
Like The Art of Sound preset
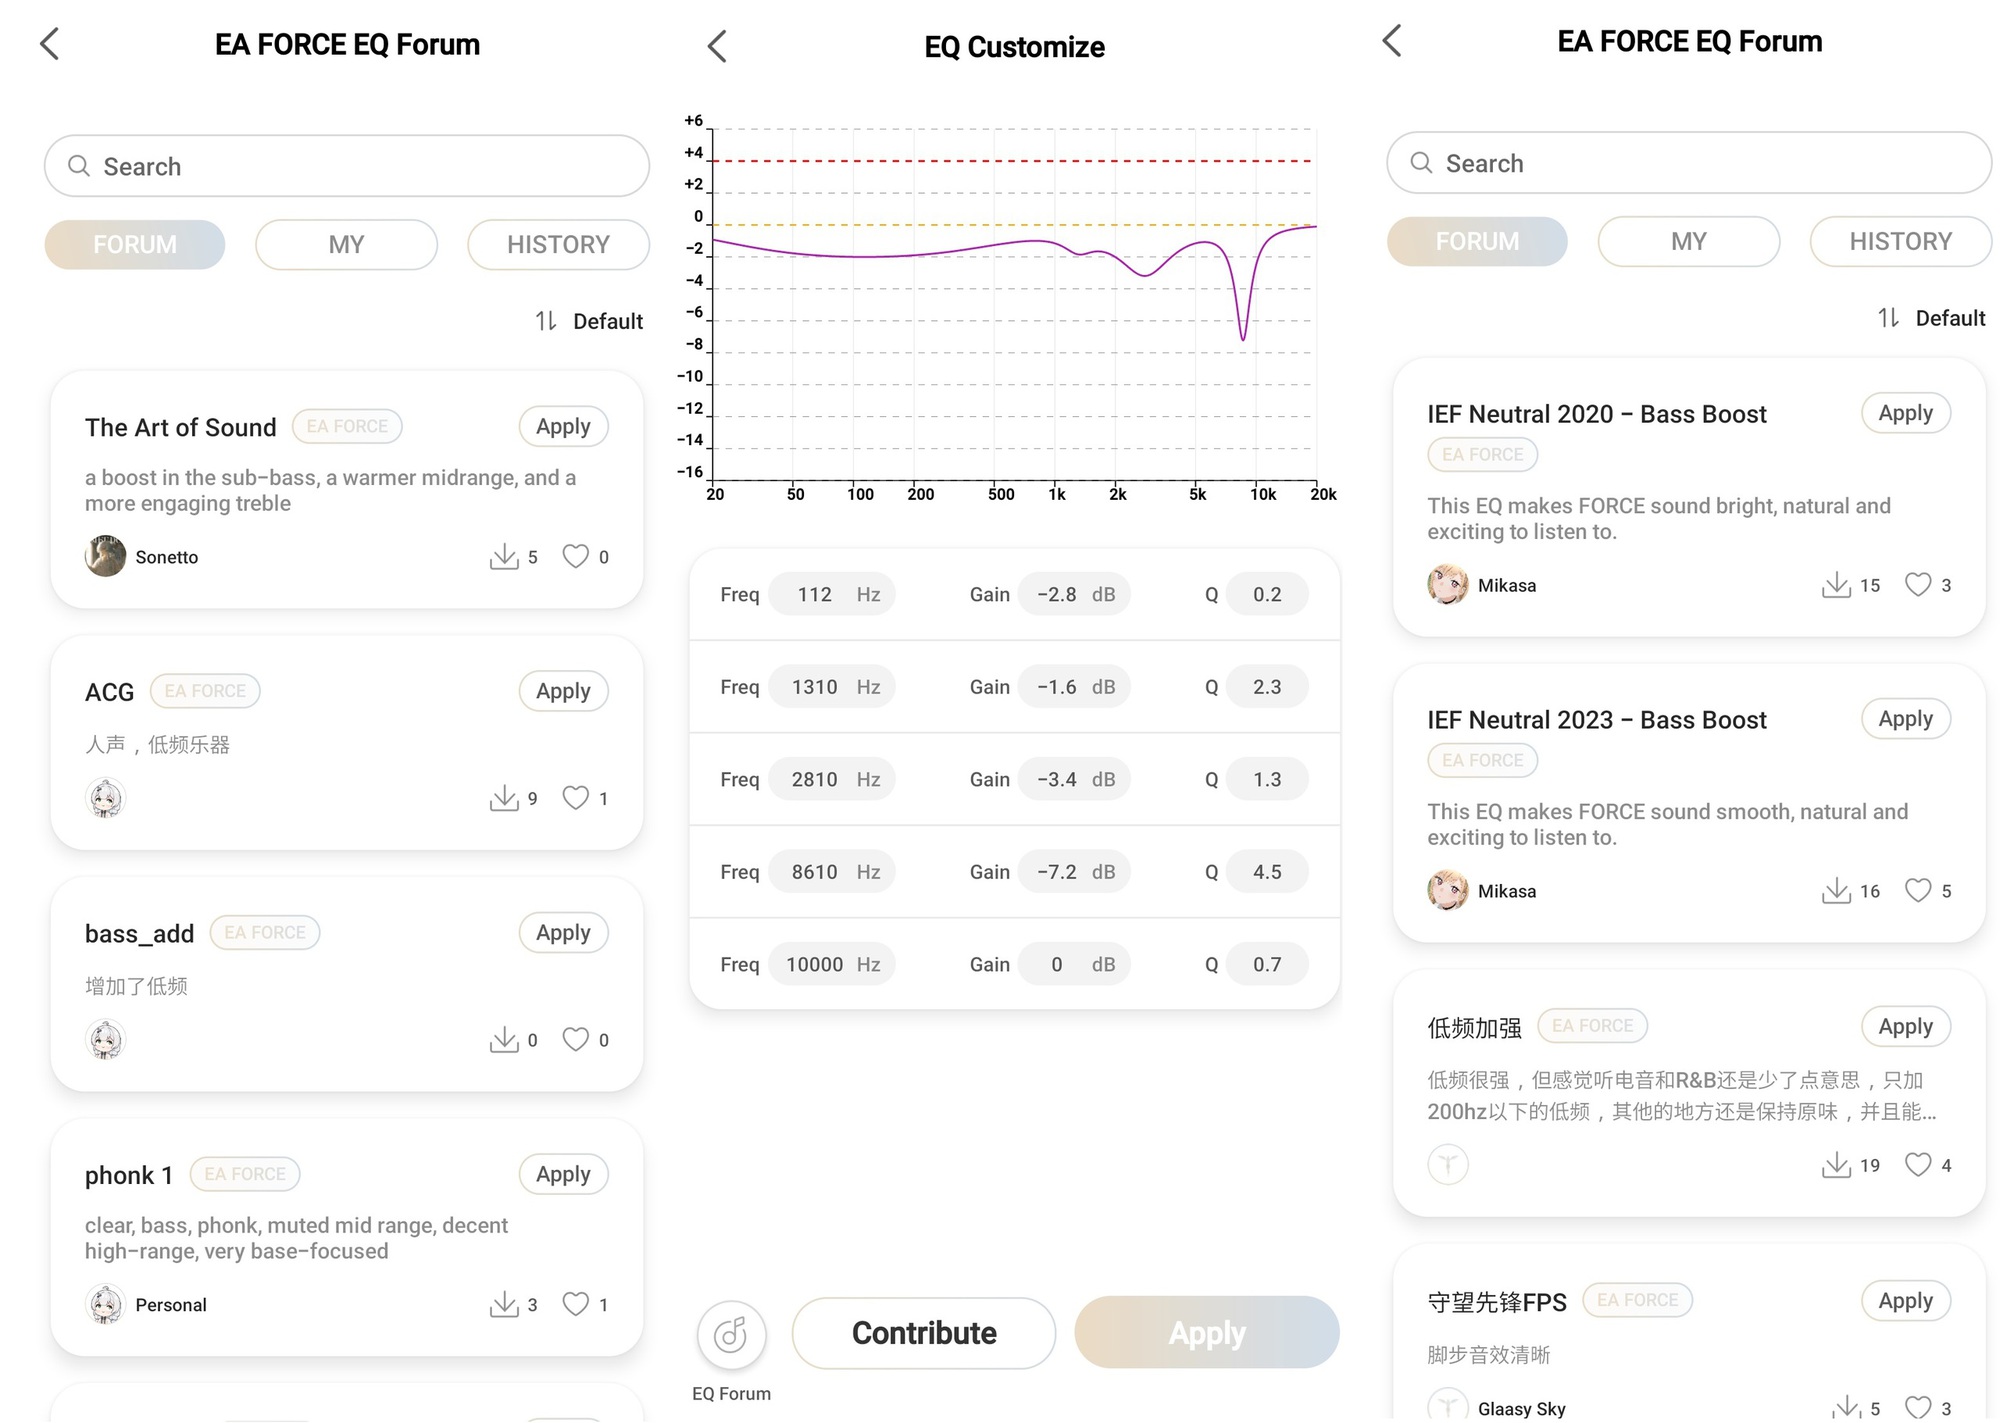pyautogui.click(x=576, y=556)
